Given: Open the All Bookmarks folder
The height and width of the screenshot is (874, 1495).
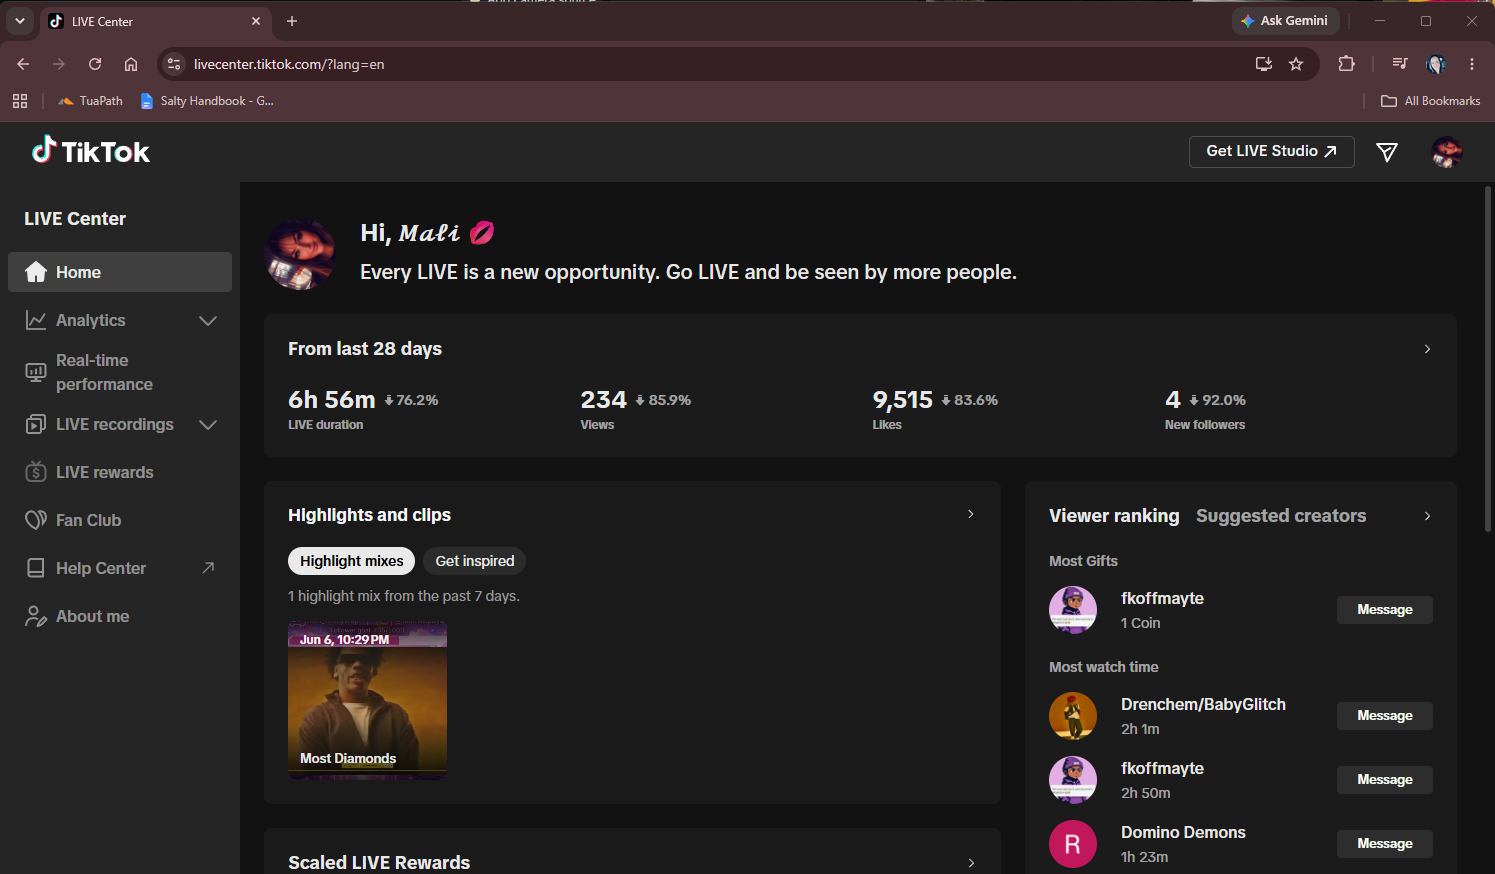Looking at the screenshot, I should [1430, 101].
